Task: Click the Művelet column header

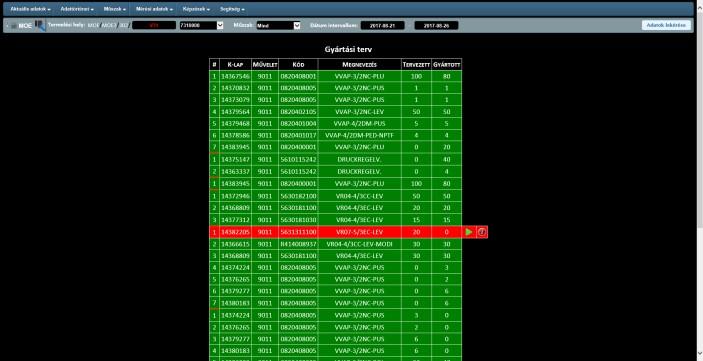Action: [265, 65]
